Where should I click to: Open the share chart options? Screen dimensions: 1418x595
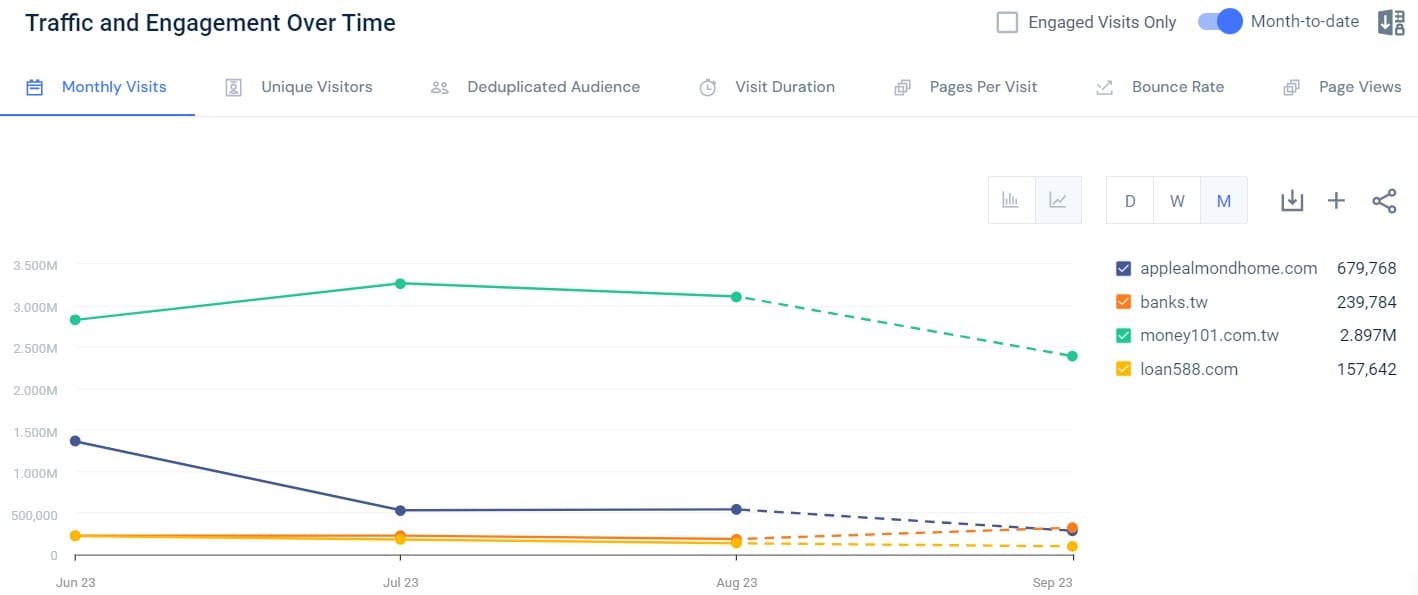[1385, 200]
